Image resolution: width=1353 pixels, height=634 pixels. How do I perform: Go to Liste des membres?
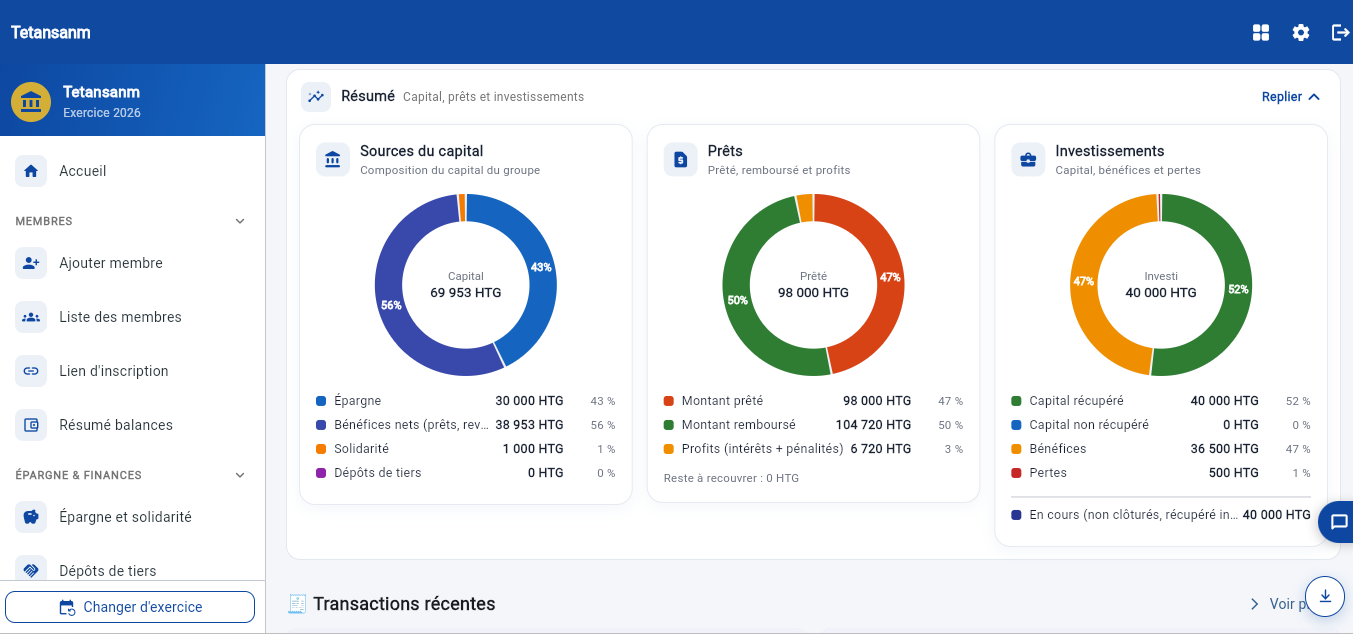click(132, 317)
